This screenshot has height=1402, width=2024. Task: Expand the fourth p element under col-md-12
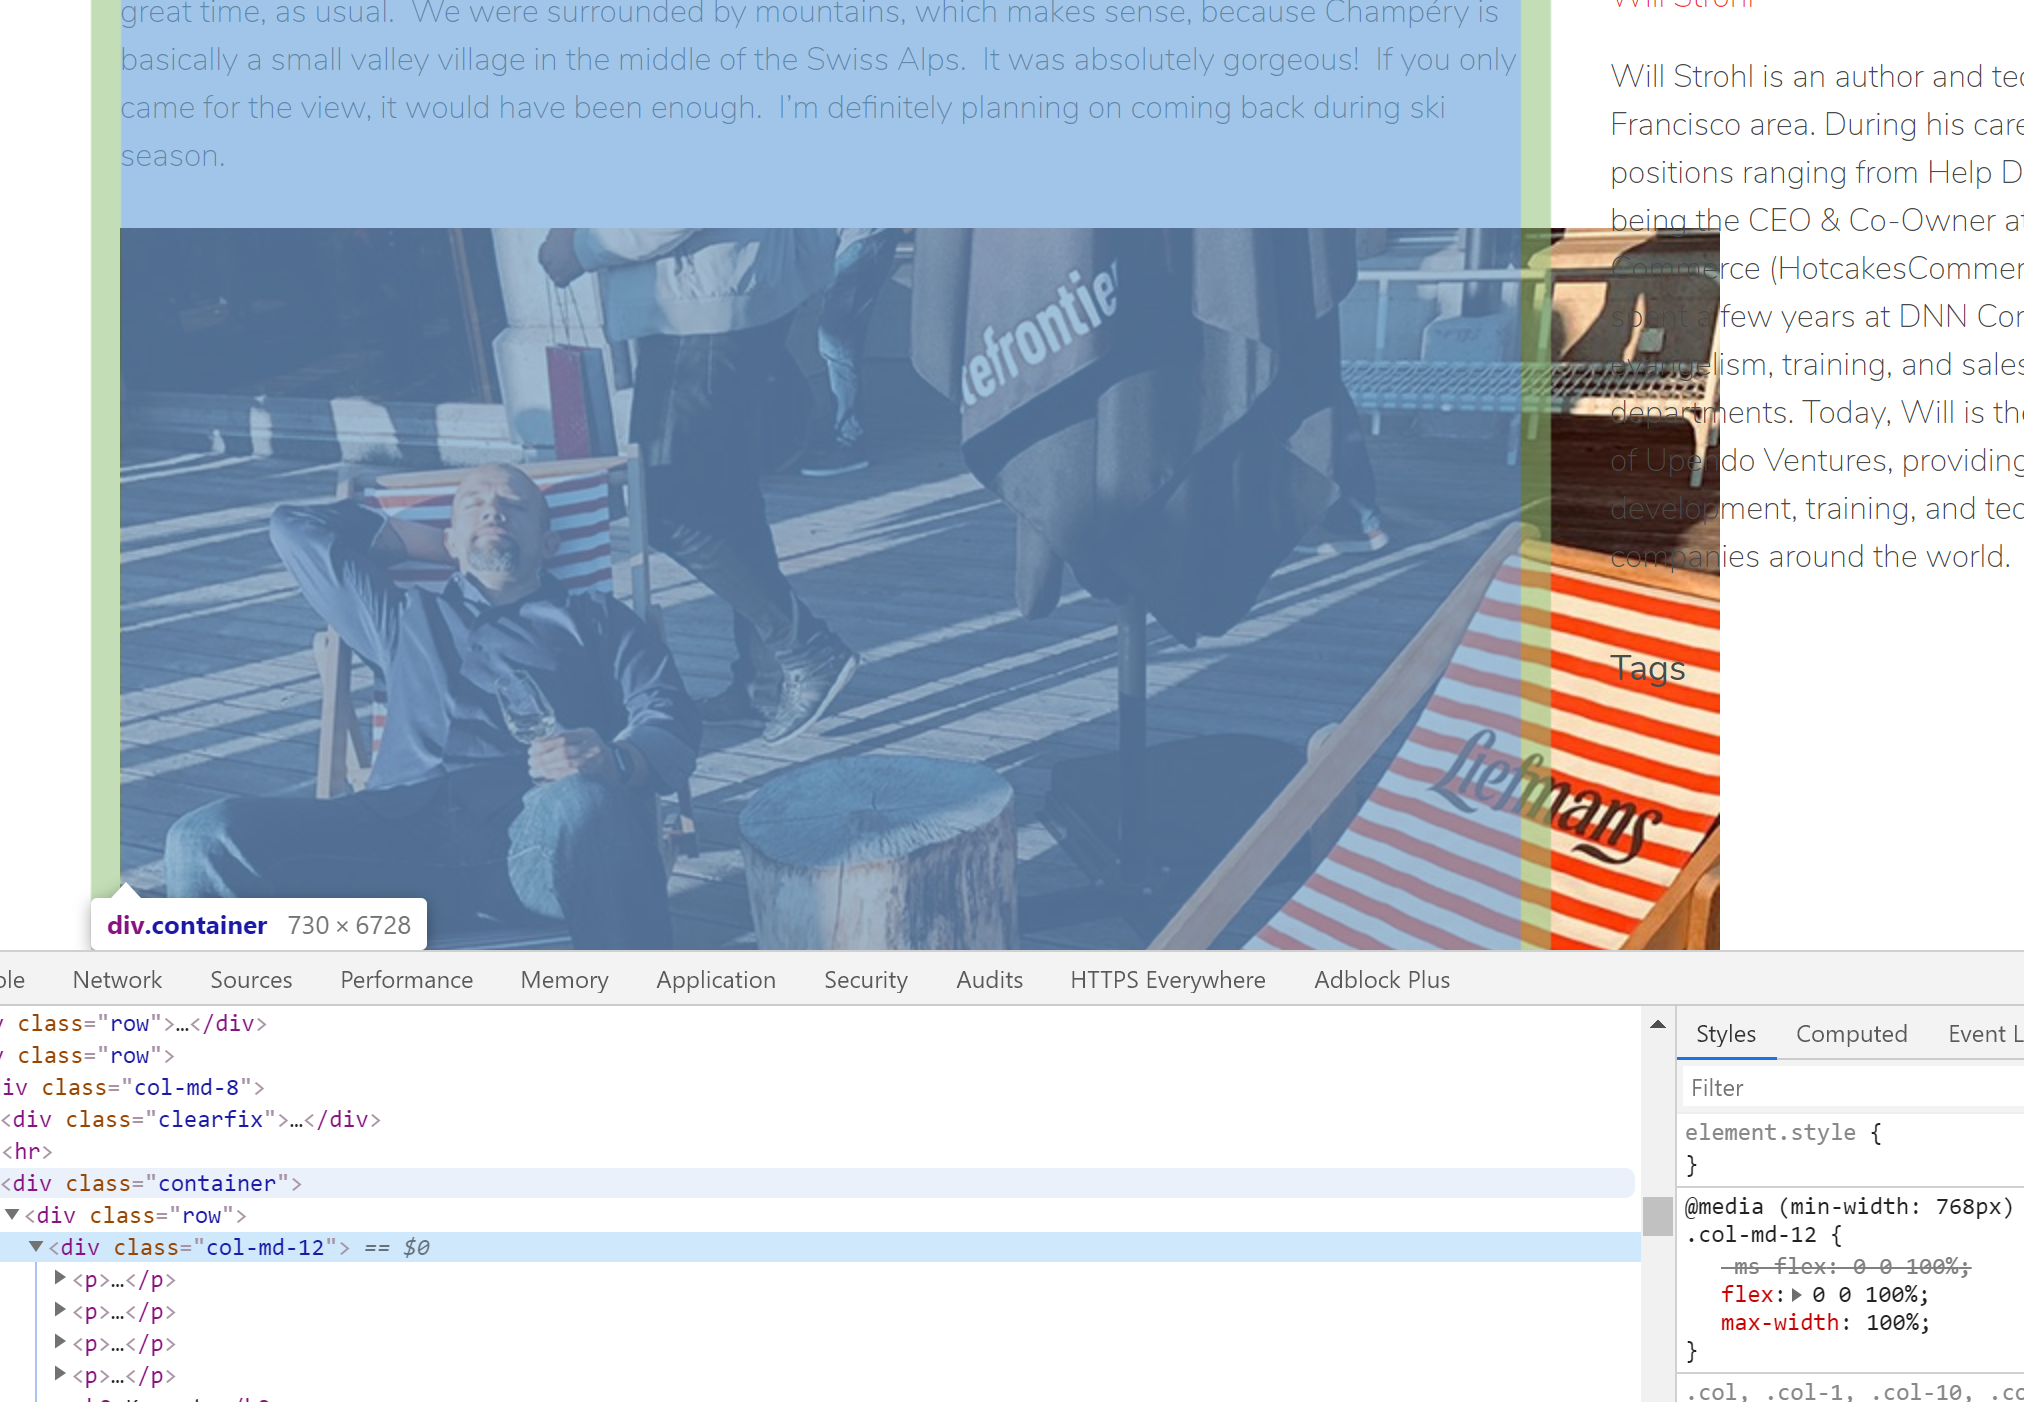click(x=60, y=1374)
